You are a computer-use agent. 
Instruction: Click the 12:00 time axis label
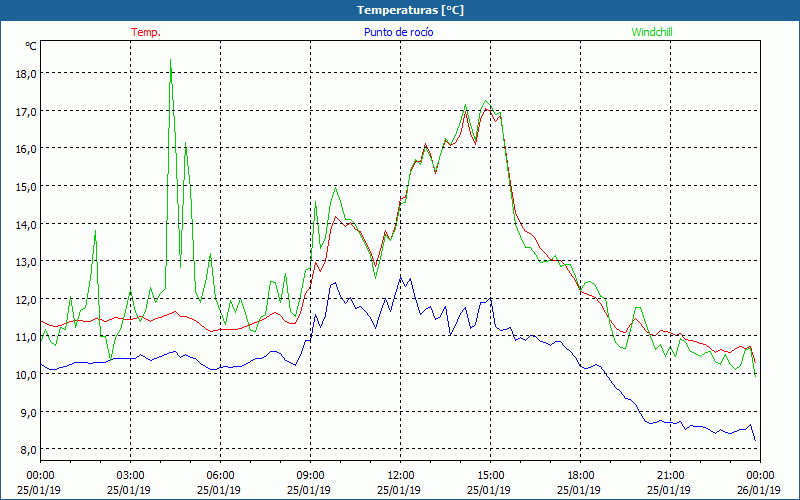(401, 476)
